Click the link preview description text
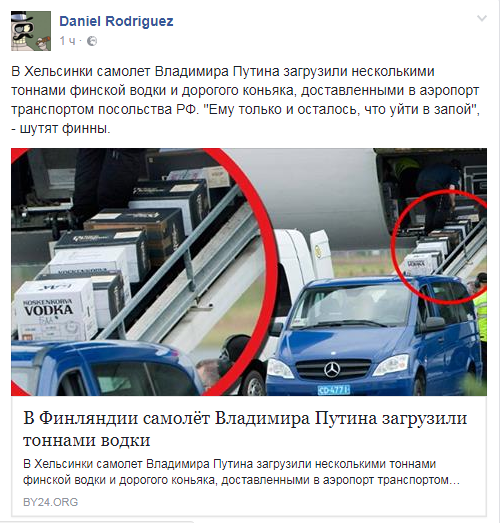The width and height of the screenshot is (500, 523). [241, 472]
